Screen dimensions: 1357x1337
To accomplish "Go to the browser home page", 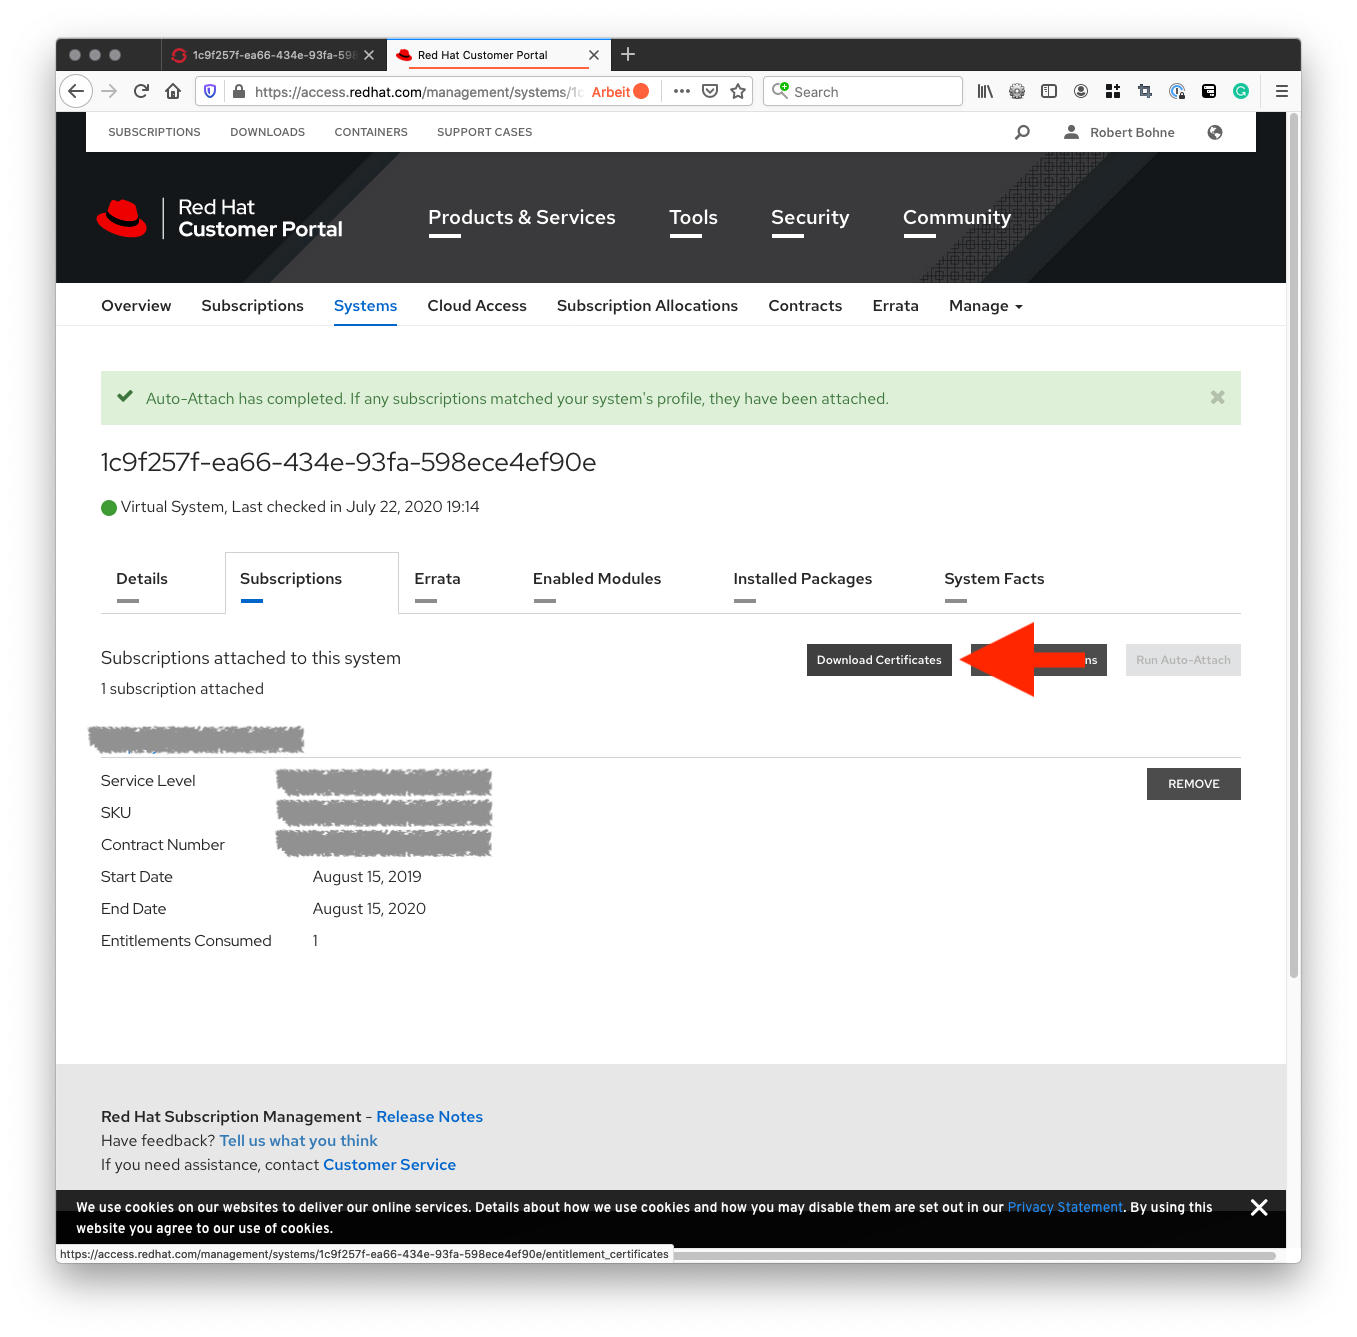I will pyautogui.click(x=173, y=91).
